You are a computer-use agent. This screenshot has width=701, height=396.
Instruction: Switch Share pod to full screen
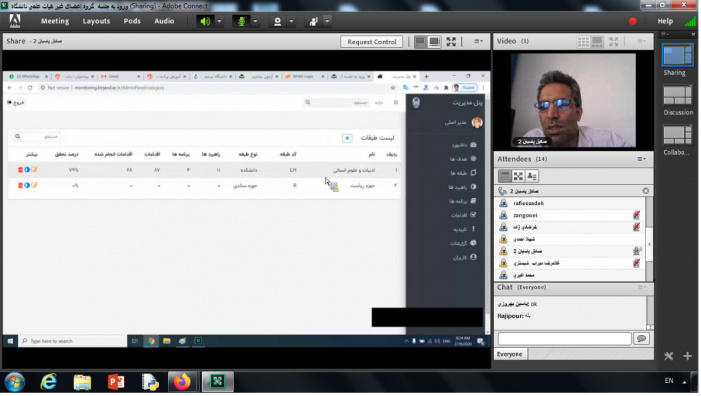point(451,42)
